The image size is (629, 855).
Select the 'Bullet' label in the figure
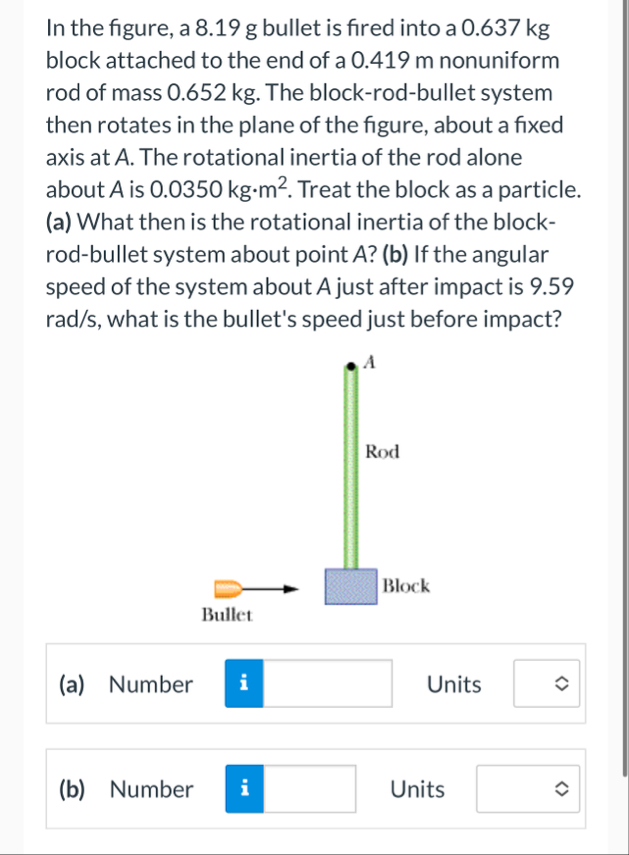click(225, 614)
